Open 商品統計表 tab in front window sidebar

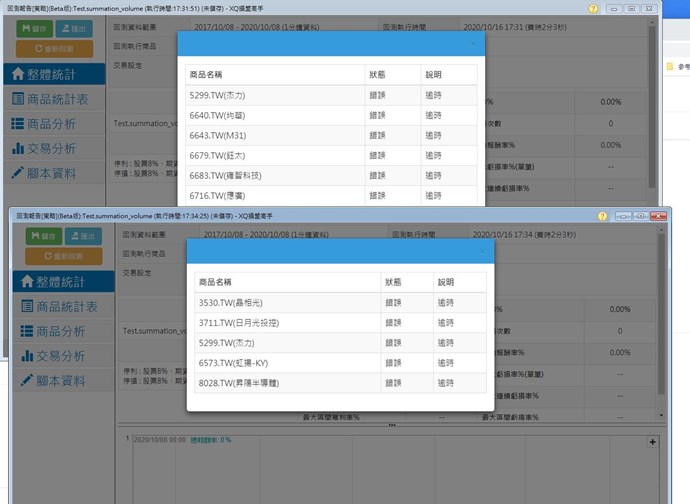coord(64,306)
